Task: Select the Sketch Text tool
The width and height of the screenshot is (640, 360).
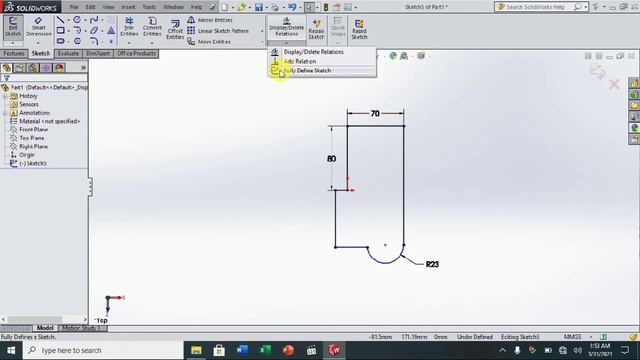Action: (x=111, y=31)
